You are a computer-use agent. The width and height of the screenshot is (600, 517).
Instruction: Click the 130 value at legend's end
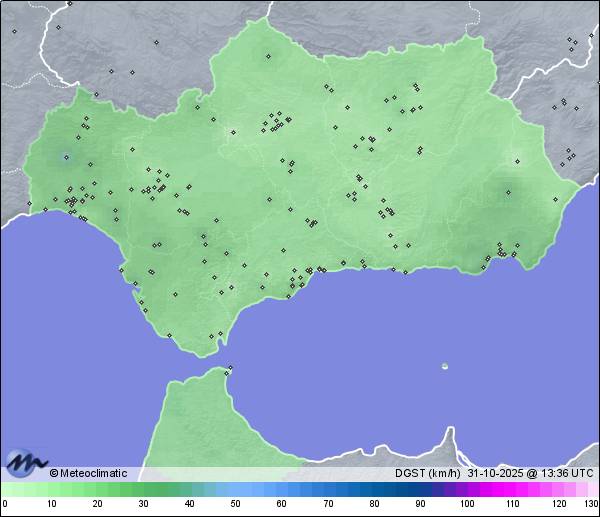click(x=591, y=504)
